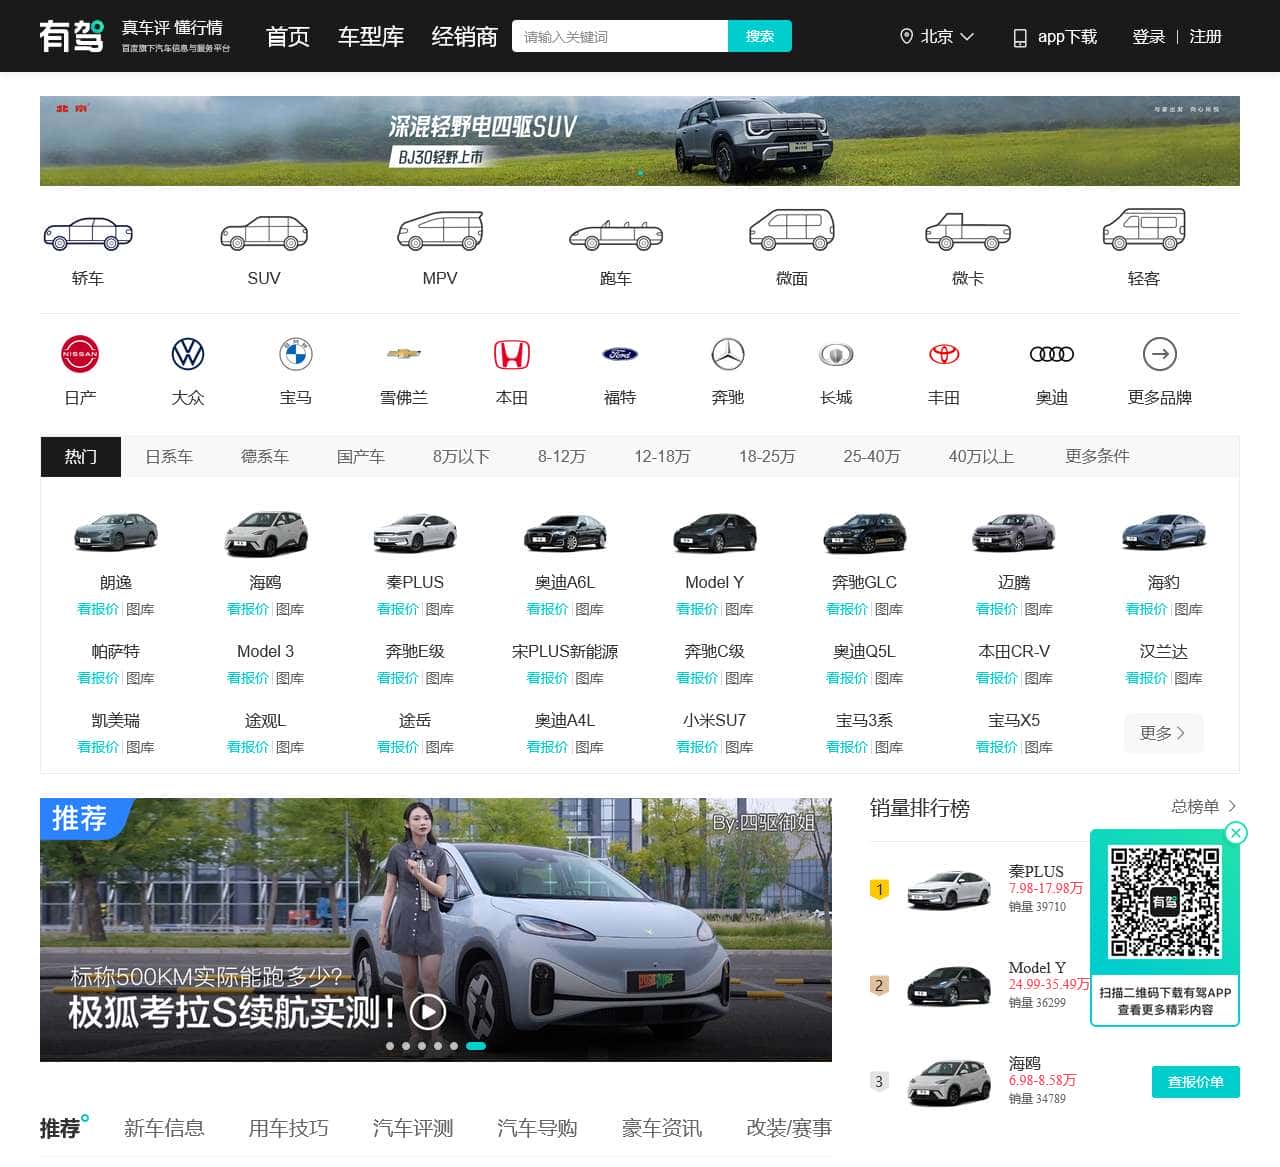Screen dimensions: 1280x1167
Task: Switch to the 国产车 tab
Action: coord(361,457)
